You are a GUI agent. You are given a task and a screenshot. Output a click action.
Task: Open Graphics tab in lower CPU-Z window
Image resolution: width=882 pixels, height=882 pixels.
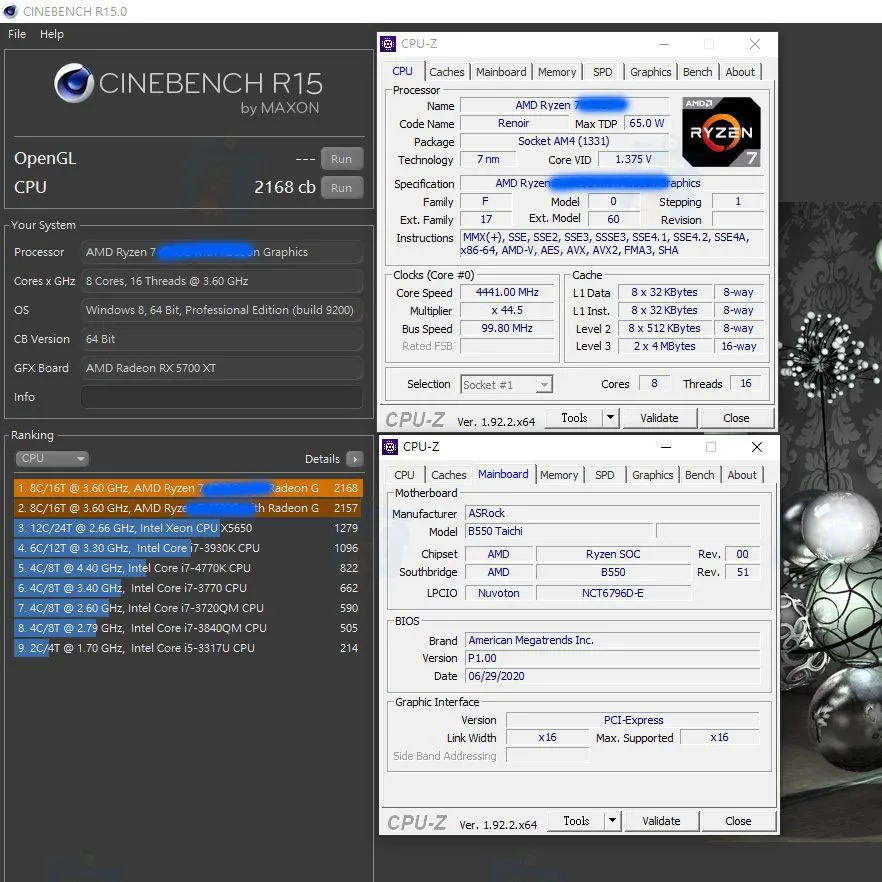[652, 475]
